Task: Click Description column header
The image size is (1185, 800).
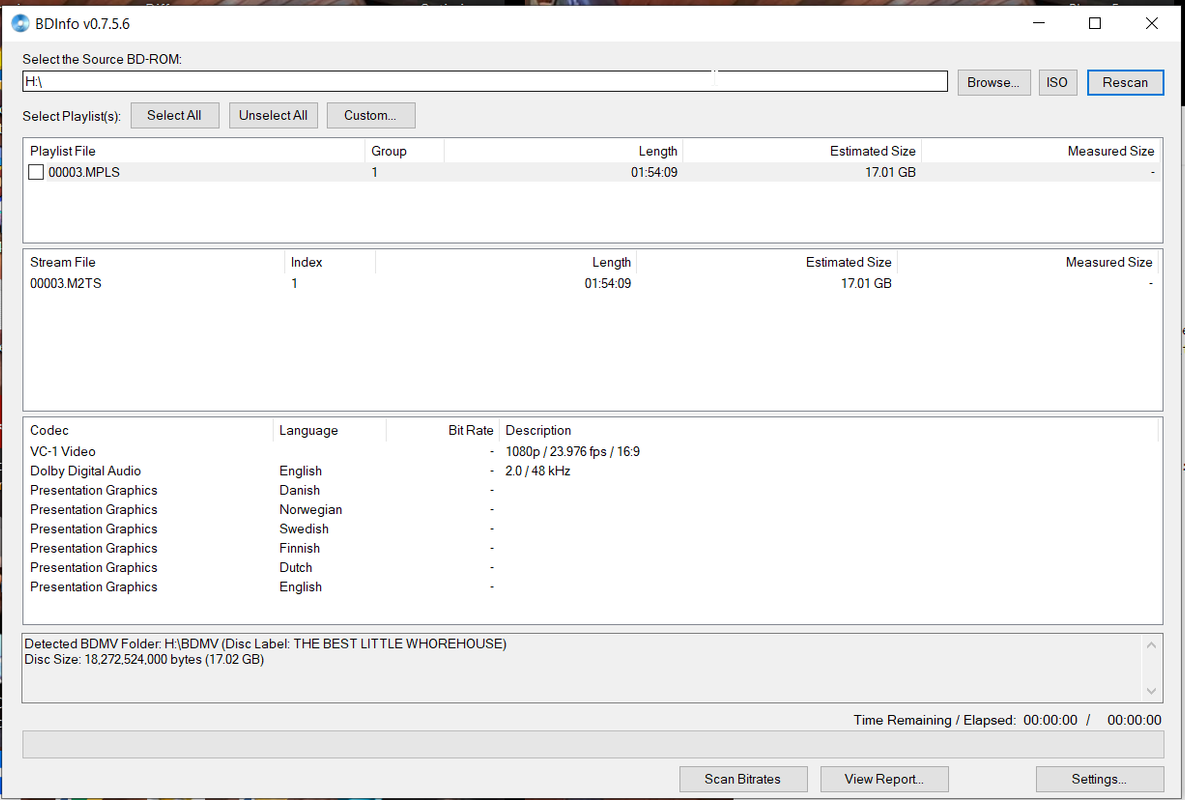Action: tap(828, 431)
